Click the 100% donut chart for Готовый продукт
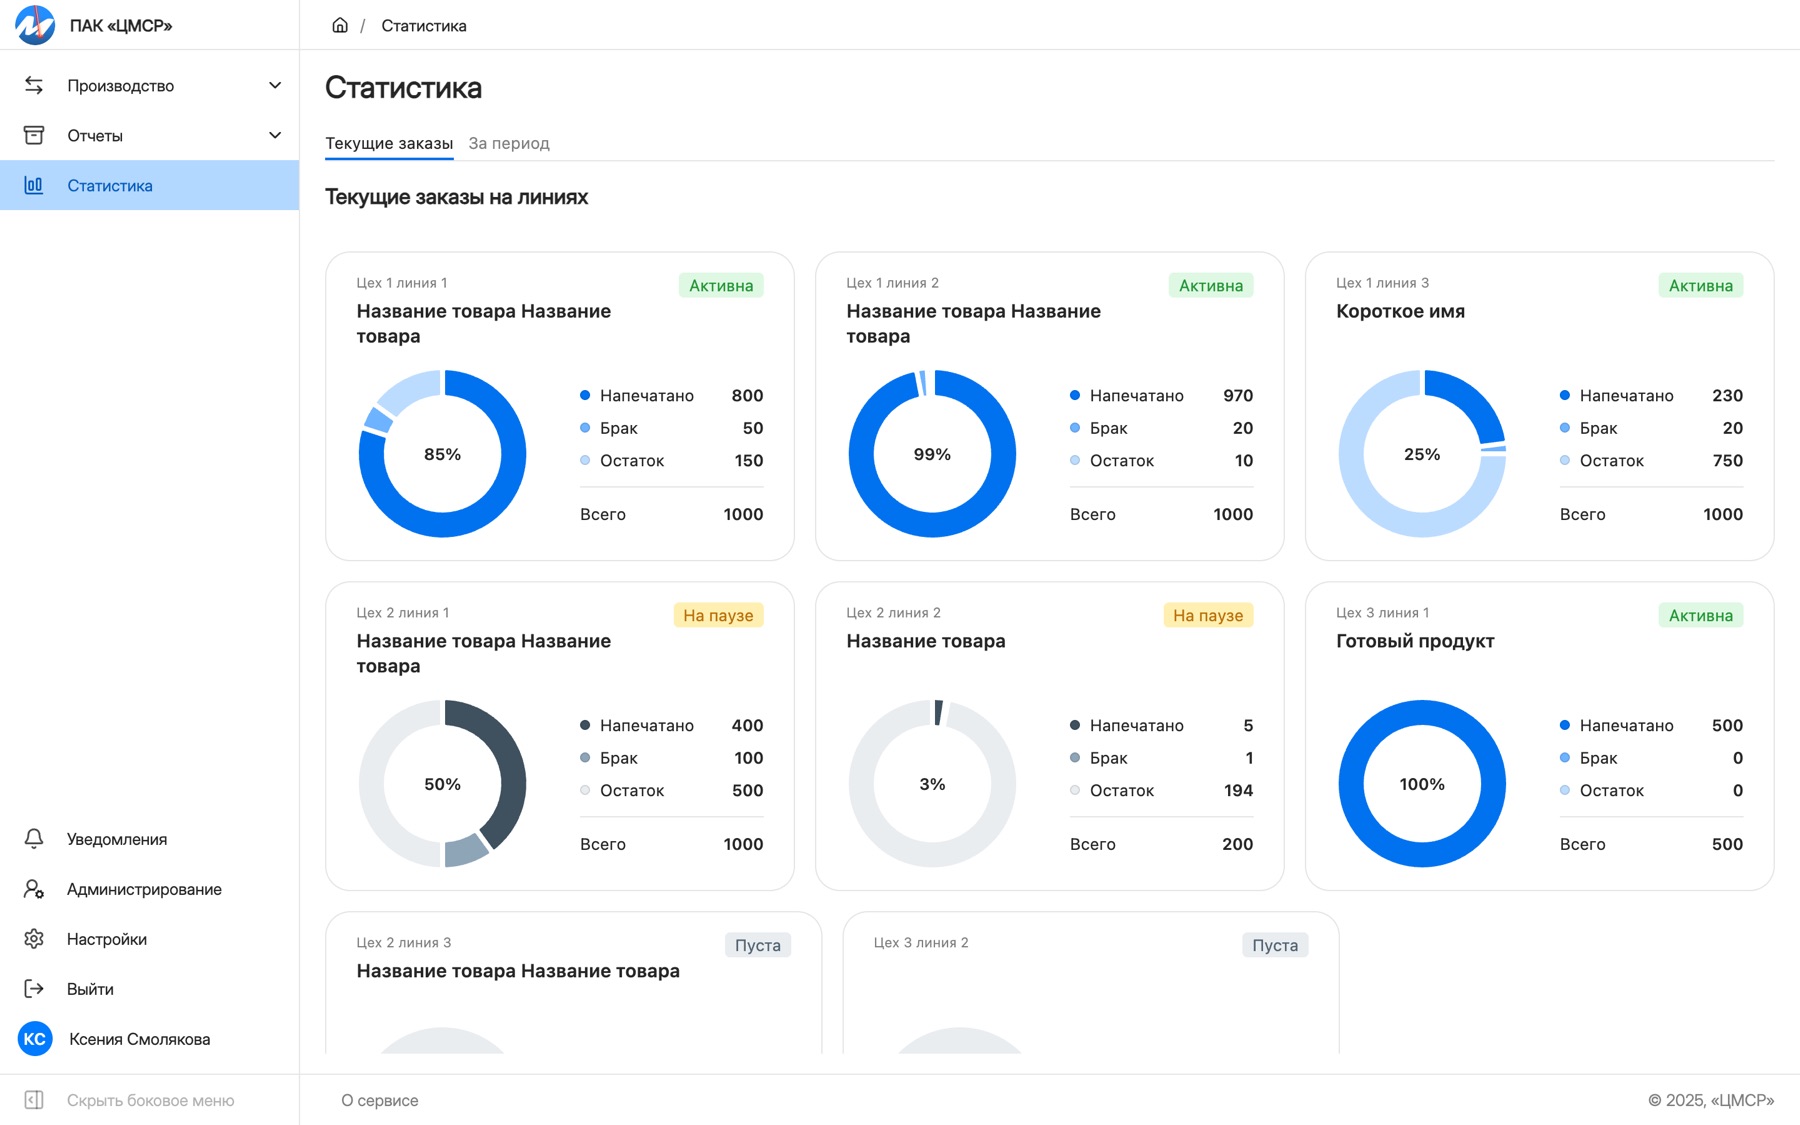Viewport: 1800px width, 1125px height. tap(1422, 784)
